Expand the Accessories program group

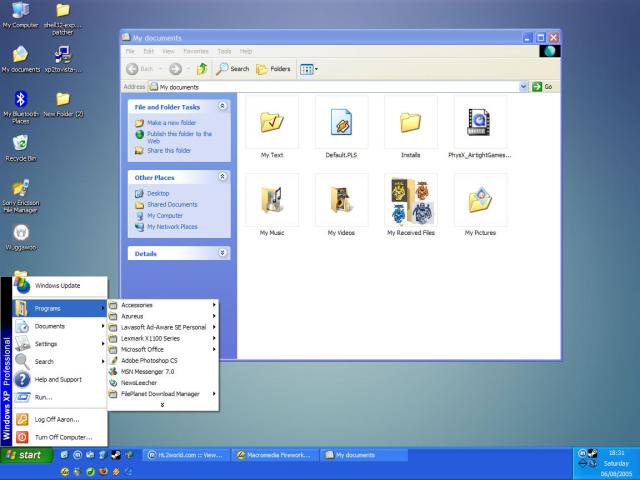point(163,305)
